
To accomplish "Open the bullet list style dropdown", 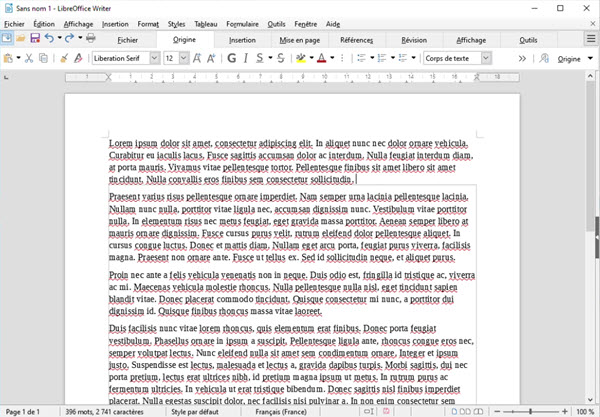I will (x=372, y=58).
